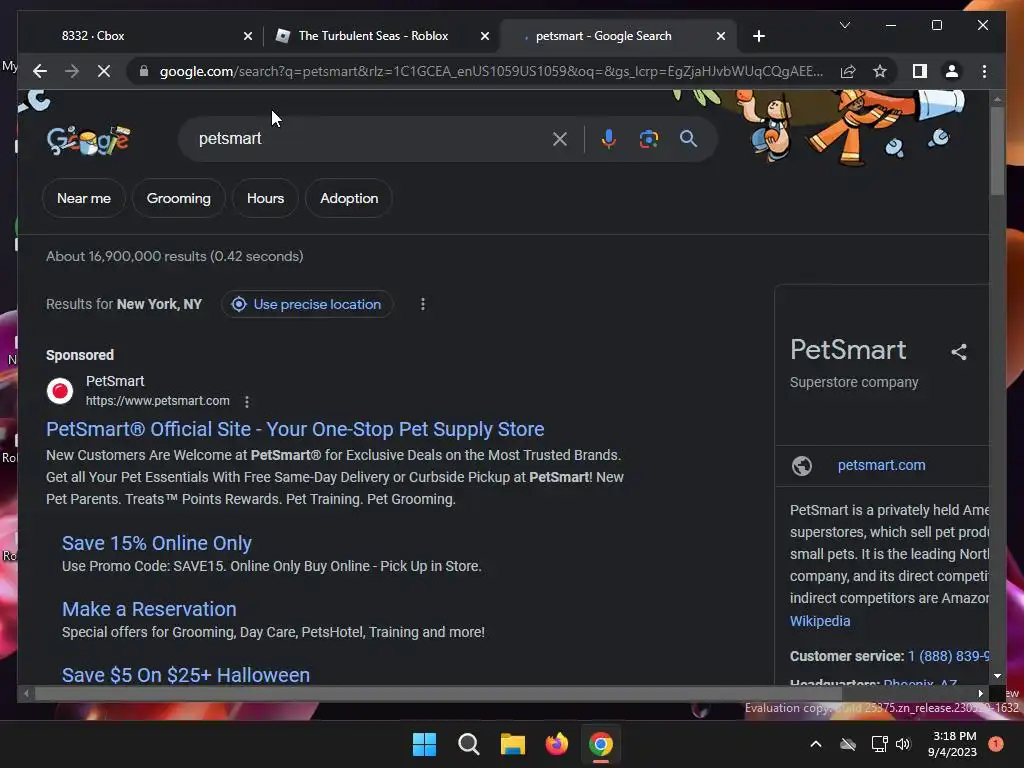Open Chrome profile menu
Screen dimensions: 1024x768
[x=952, y=71]
